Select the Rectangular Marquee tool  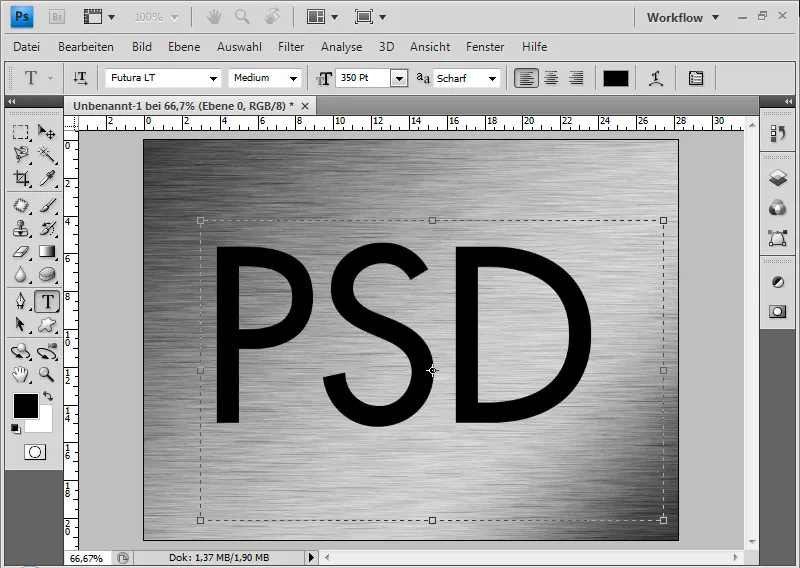20,132
